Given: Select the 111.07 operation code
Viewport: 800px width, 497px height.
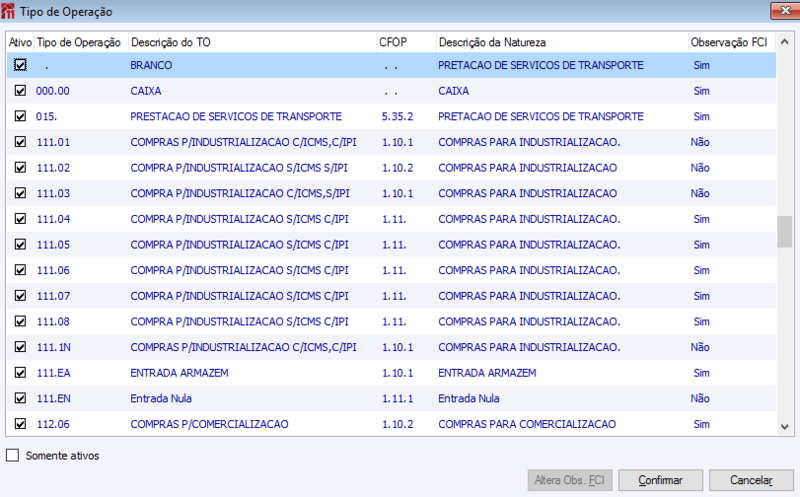Looking at the screenshot, I should pyautogui.click(x=53, y=295).
